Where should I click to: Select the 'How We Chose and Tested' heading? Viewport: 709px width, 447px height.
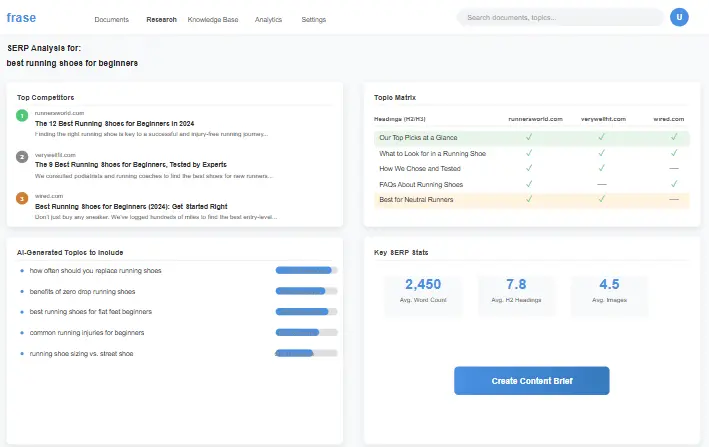tap(420, 169)
